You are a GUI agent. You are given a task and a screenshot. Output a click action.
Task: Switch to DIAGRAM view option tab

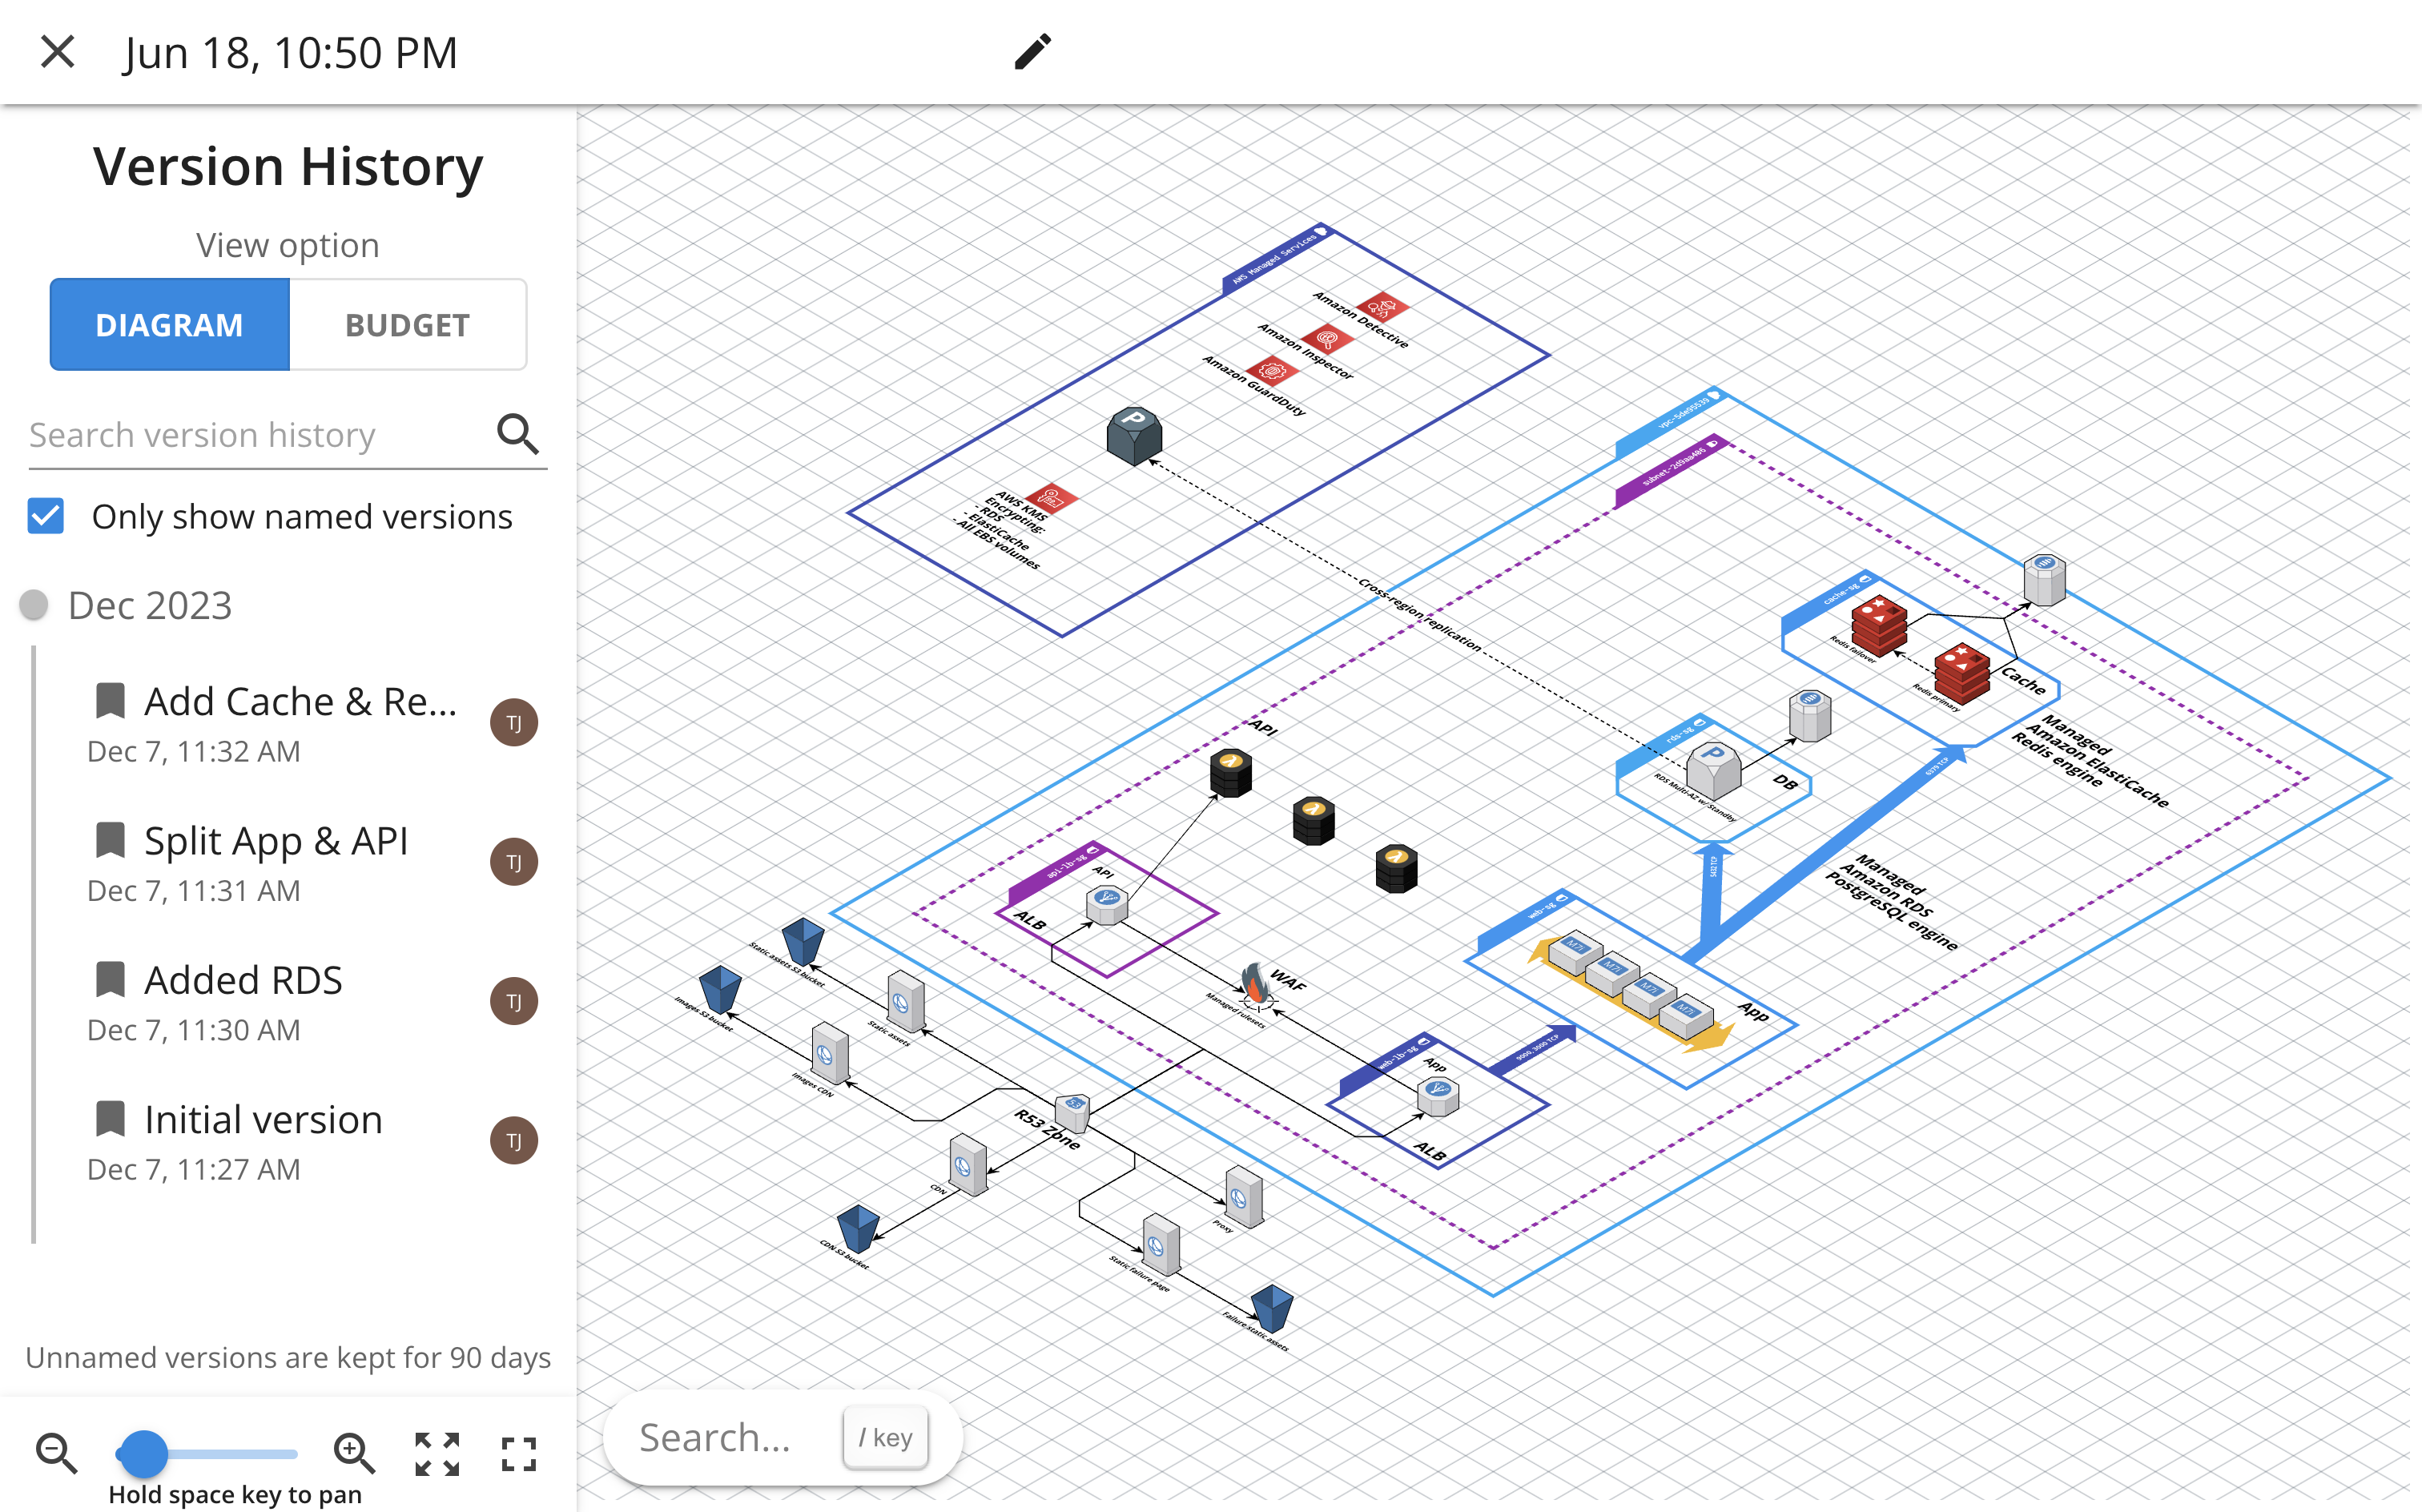[x=169, y=324]
